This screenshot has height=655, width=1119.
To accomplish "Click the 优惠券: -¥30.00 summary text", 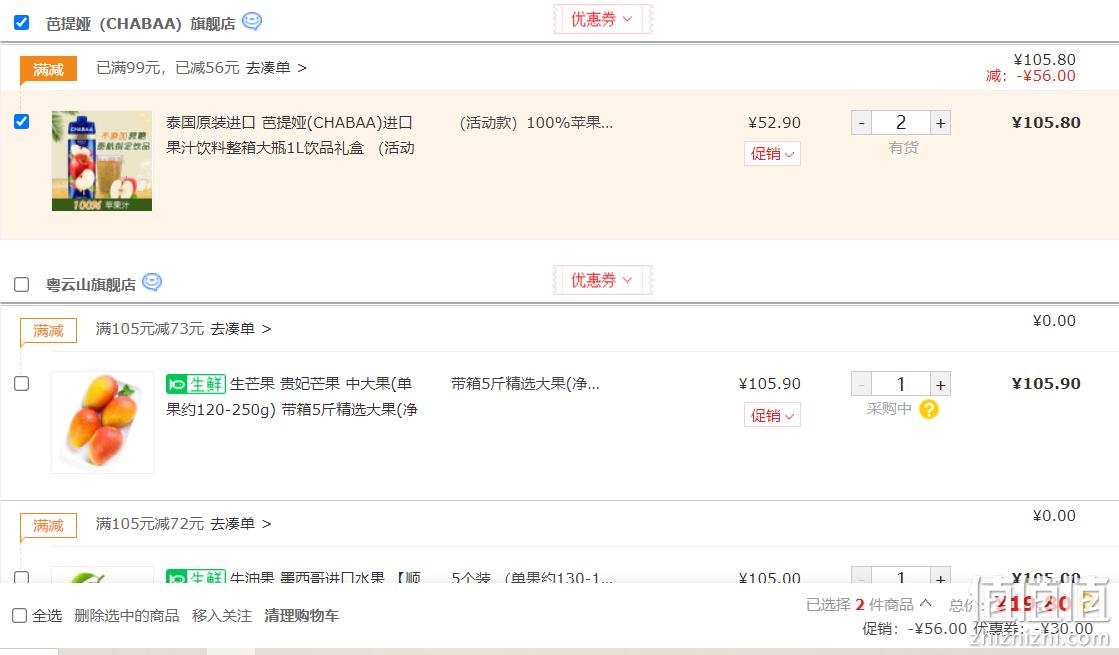I will 1033,629.
